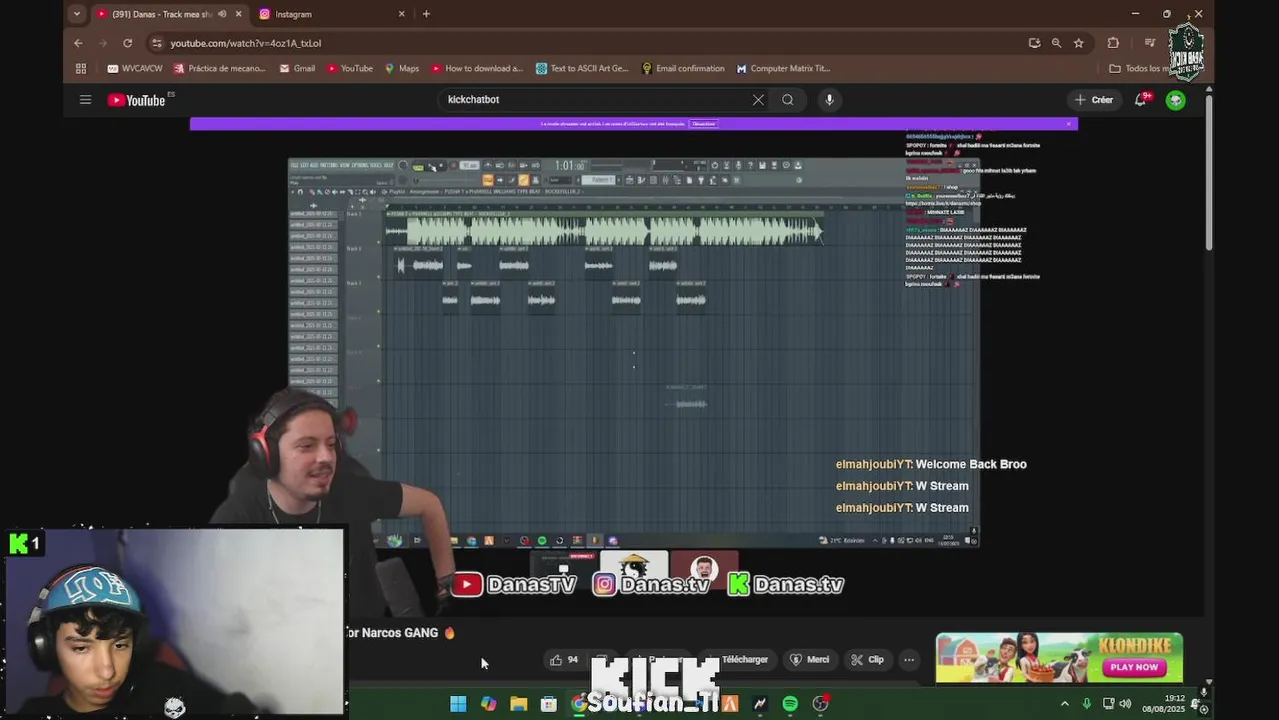The image size is (1279, 720).
Task: Open the Créer menu
Action: click(x=1094, y=100)
